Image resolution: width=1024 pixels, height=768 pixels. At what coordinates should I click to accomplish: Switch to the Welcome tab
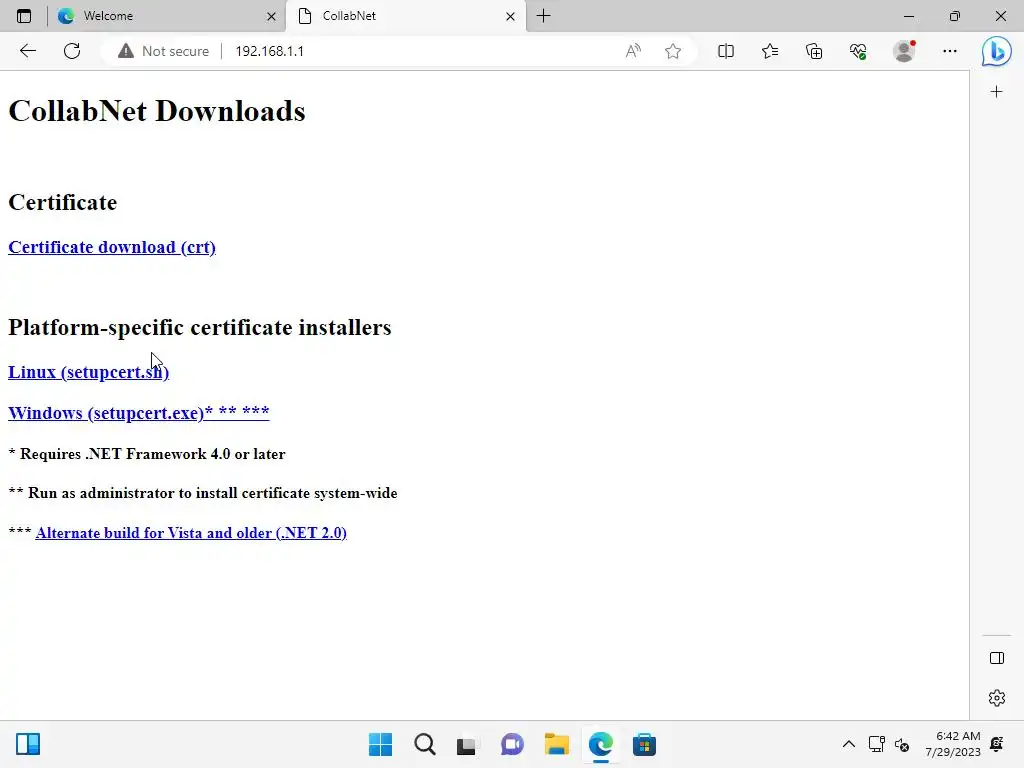click(167, 16)
